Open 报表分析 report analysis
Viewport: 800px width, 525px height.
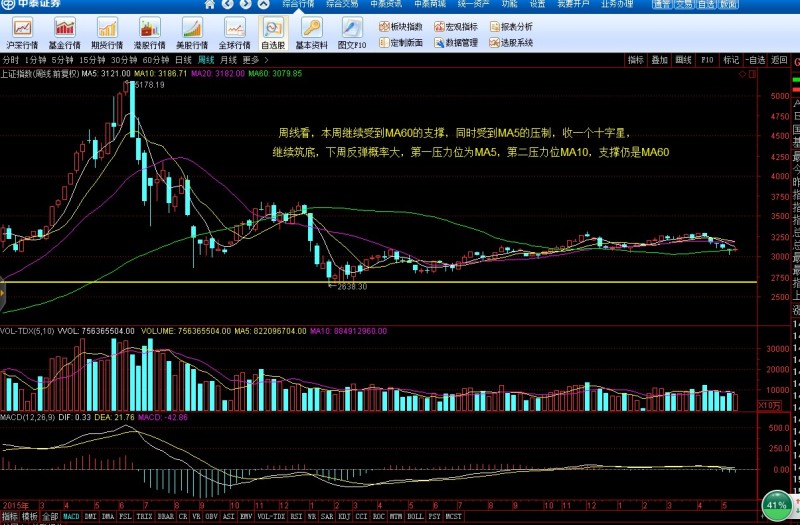pyautogui.click(x=511, y=27)
